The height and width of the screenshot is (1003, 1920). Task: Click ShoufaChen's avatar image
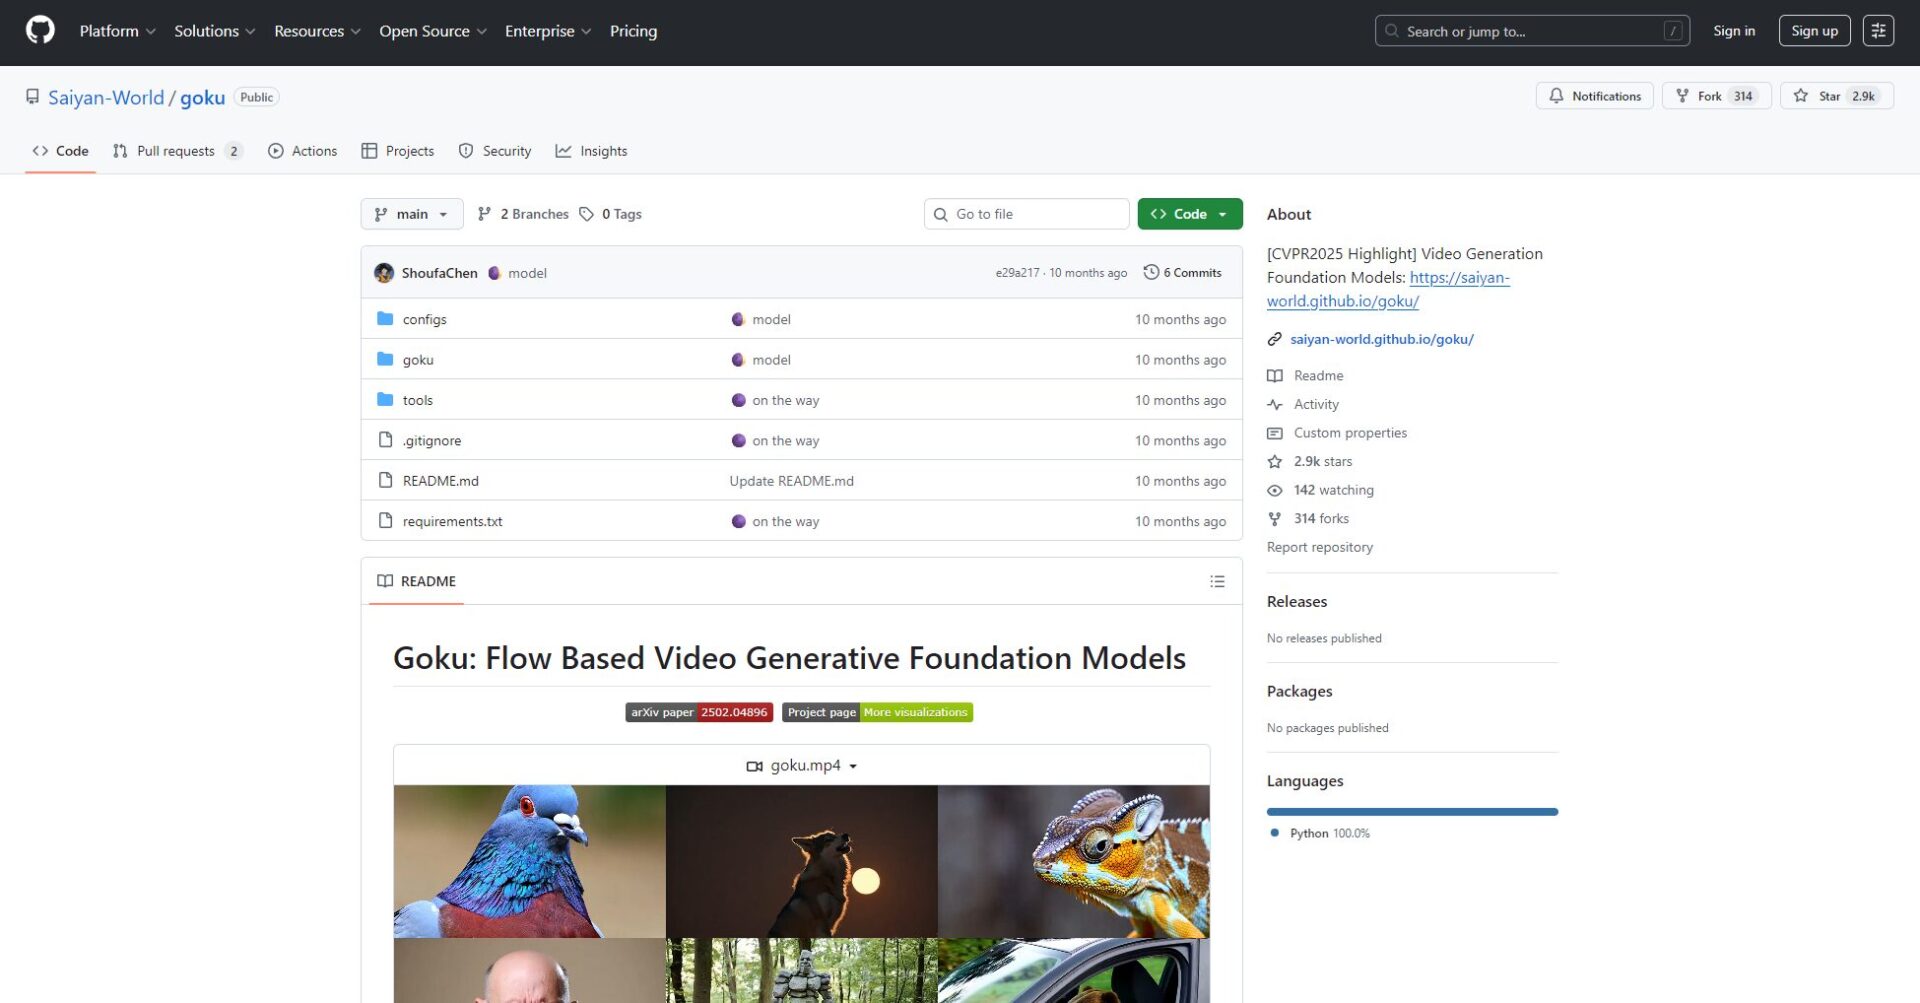(384, 273)
